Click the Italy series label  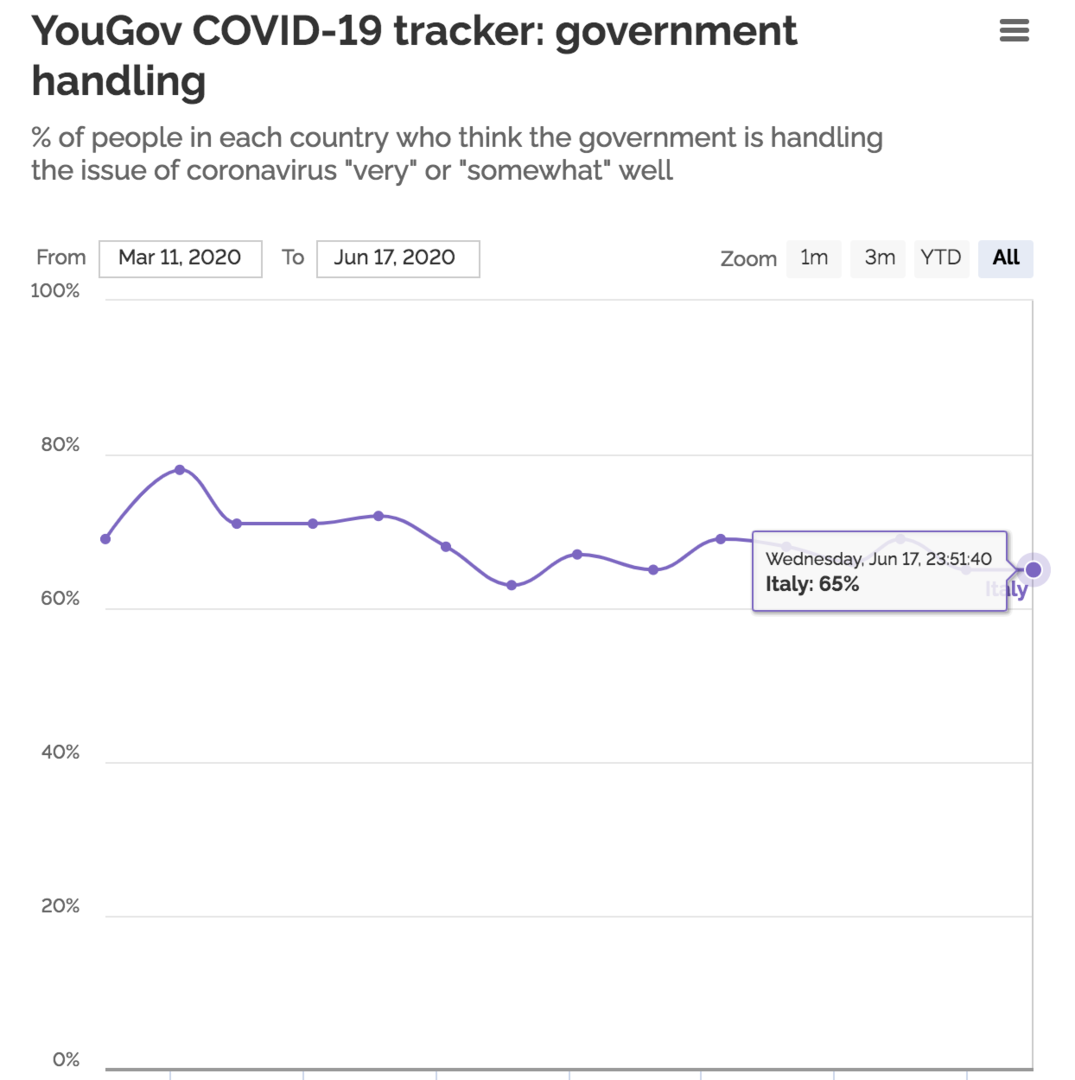[x=1006, y=590]
